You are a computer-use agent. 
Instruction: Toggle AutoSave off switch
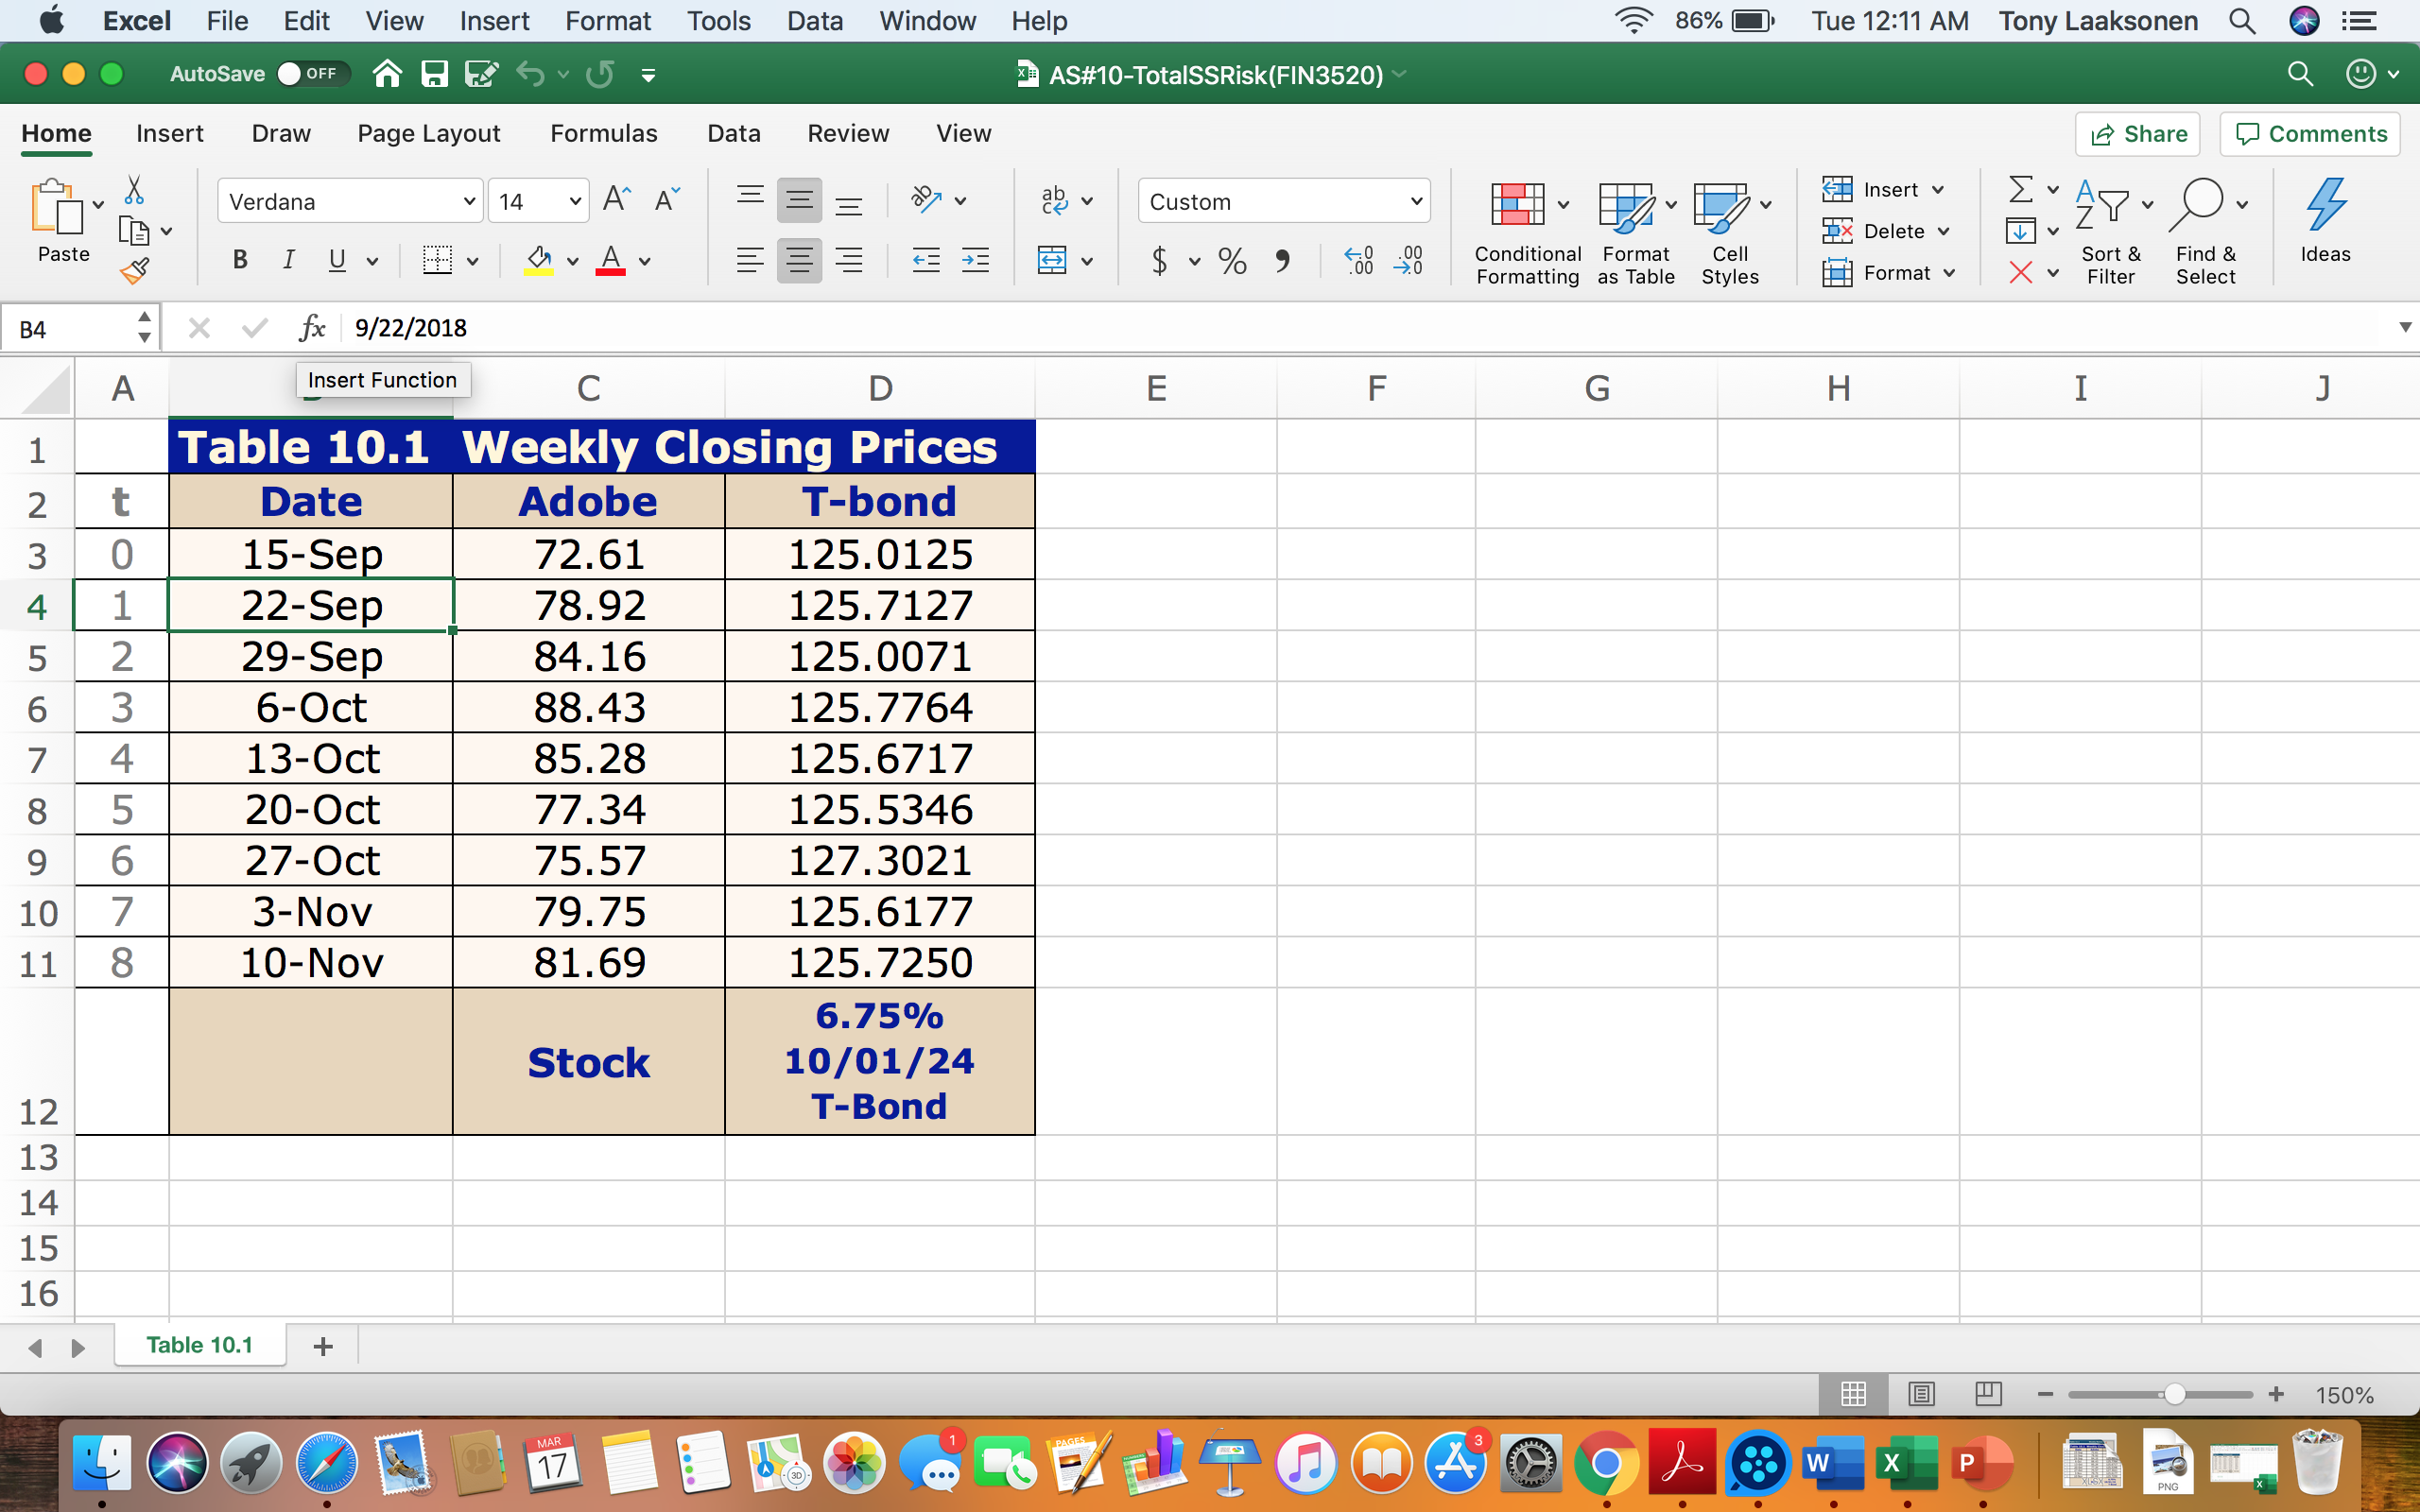point(310,73)
